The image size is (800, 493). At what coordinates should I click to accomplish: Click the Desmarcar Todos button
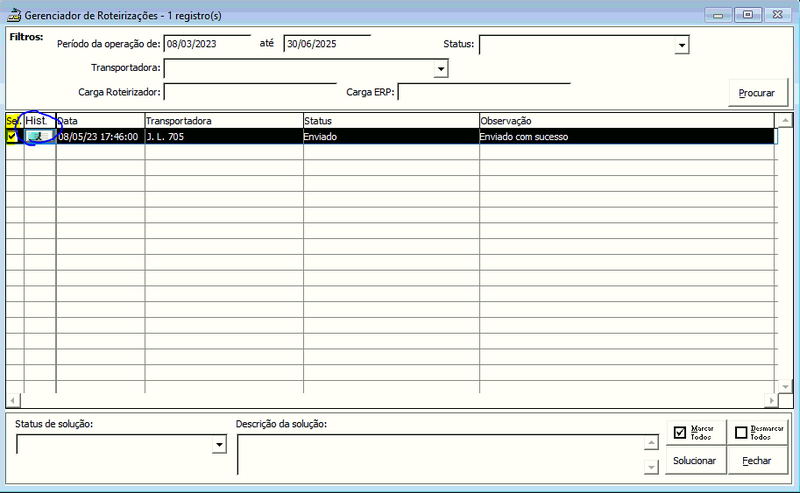[758, 432]
